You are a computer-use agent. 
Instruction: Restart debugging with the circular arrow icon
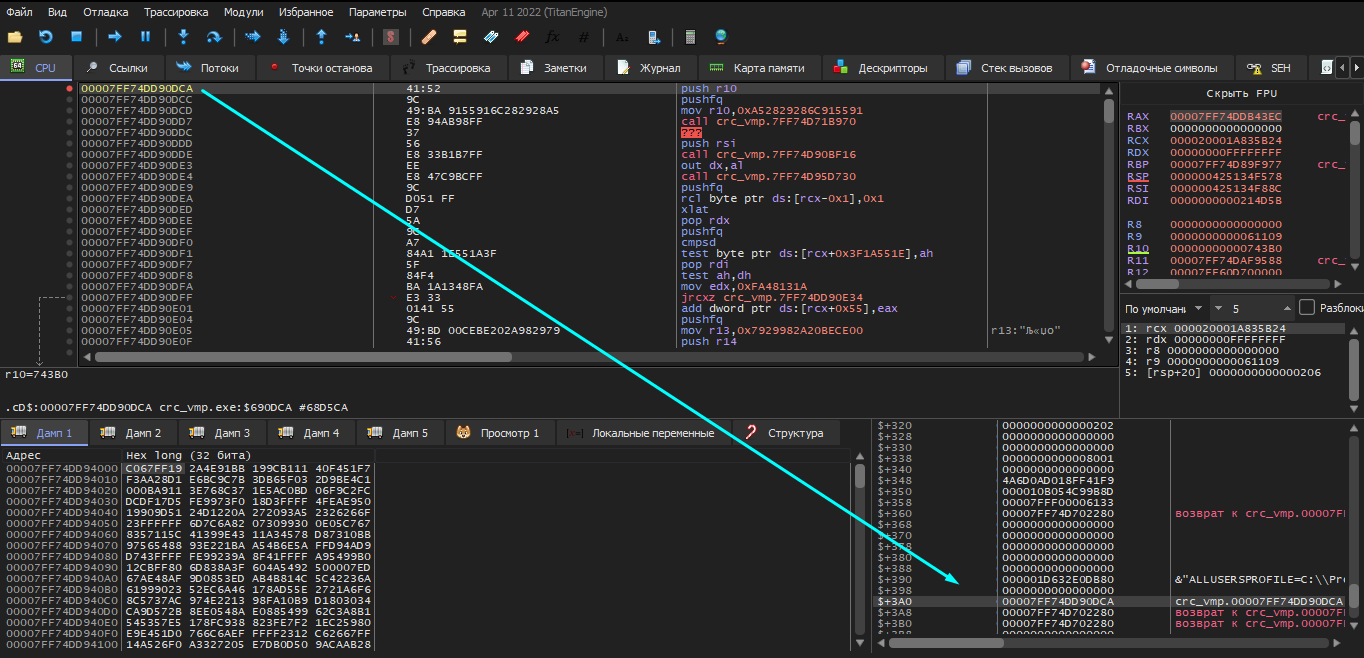coord(46,37)
